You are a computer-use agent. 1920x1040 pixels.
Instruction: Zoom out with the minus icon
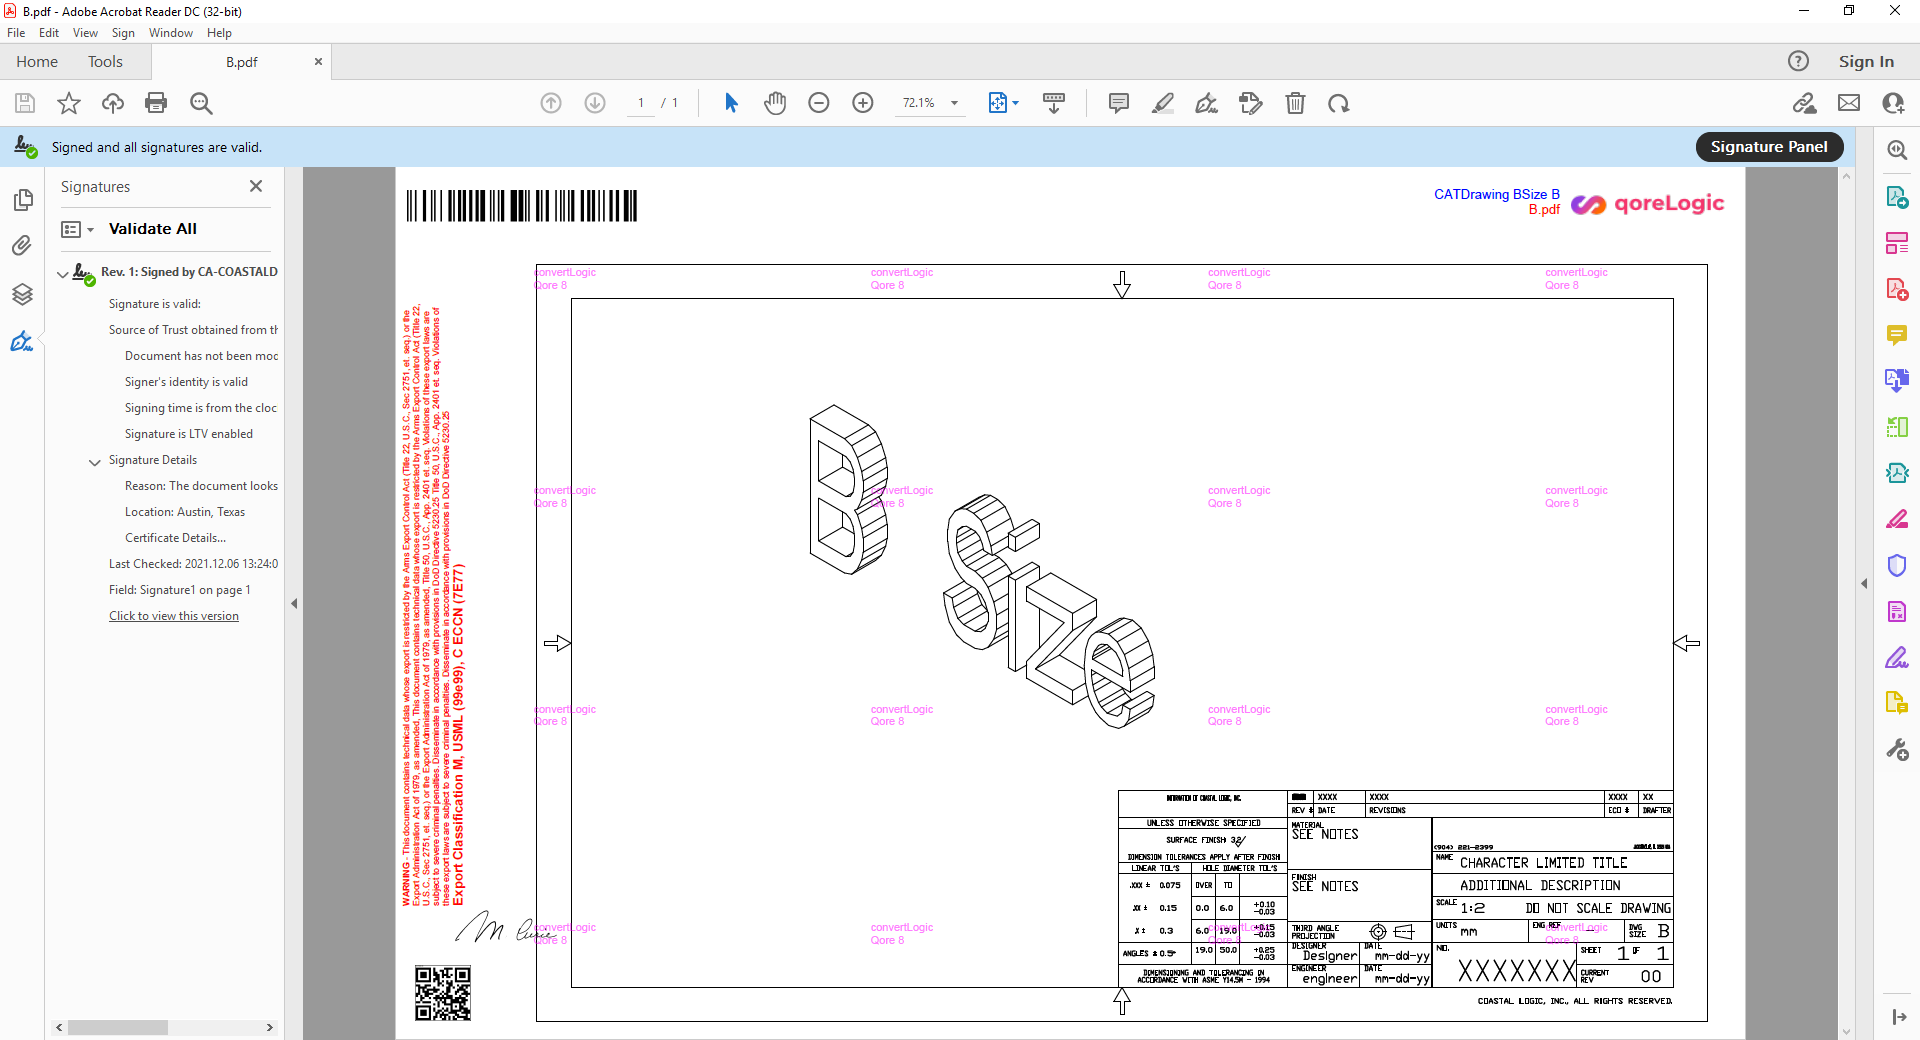[819, 103]
